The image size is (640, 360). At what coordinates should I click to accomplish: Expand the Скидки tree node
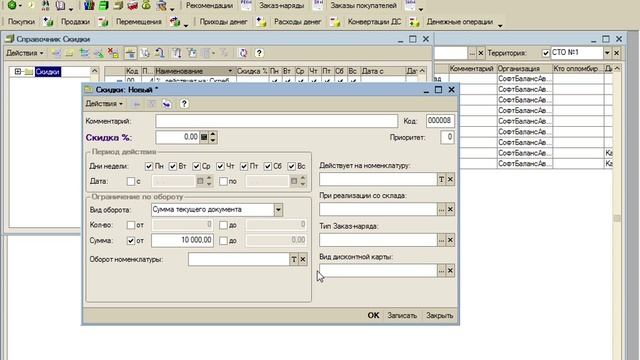(18, 72)
